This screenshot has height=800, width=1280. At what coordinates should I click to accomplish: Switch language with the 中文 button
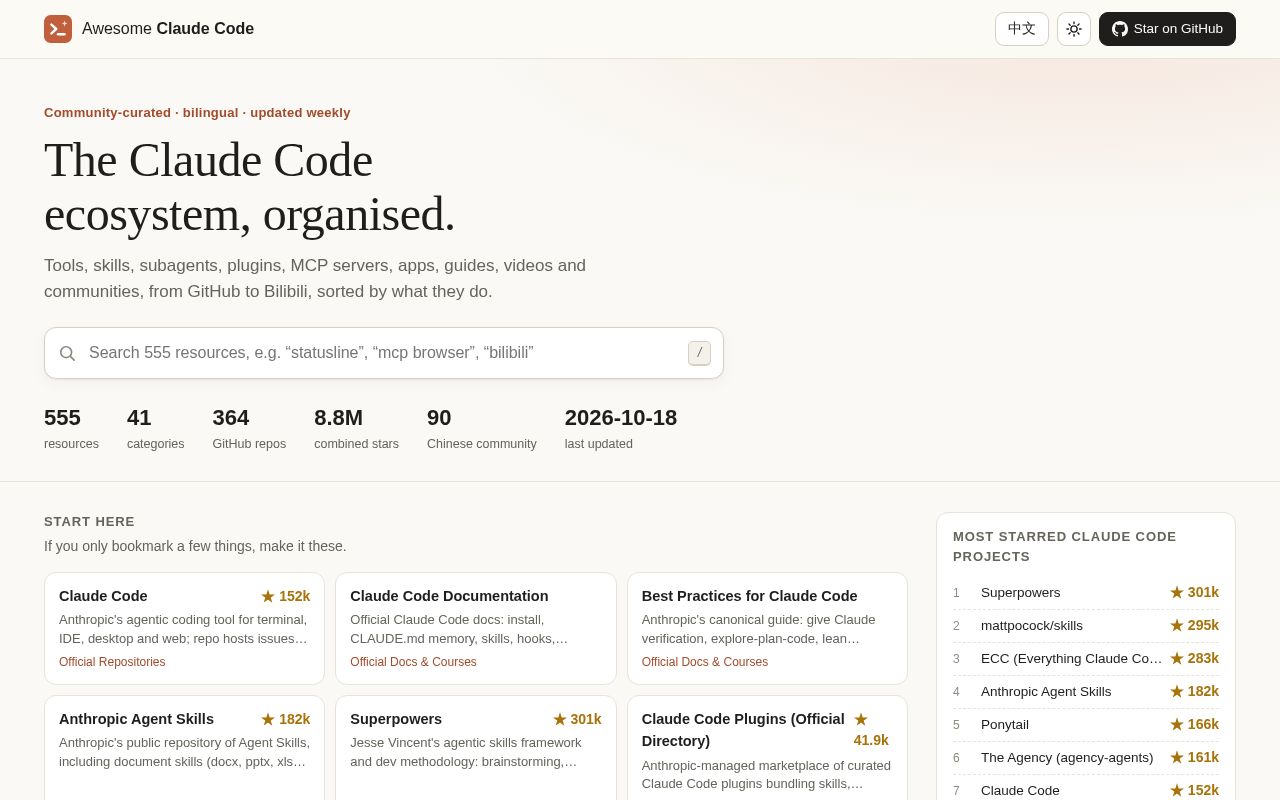[x=1022, y=29]
